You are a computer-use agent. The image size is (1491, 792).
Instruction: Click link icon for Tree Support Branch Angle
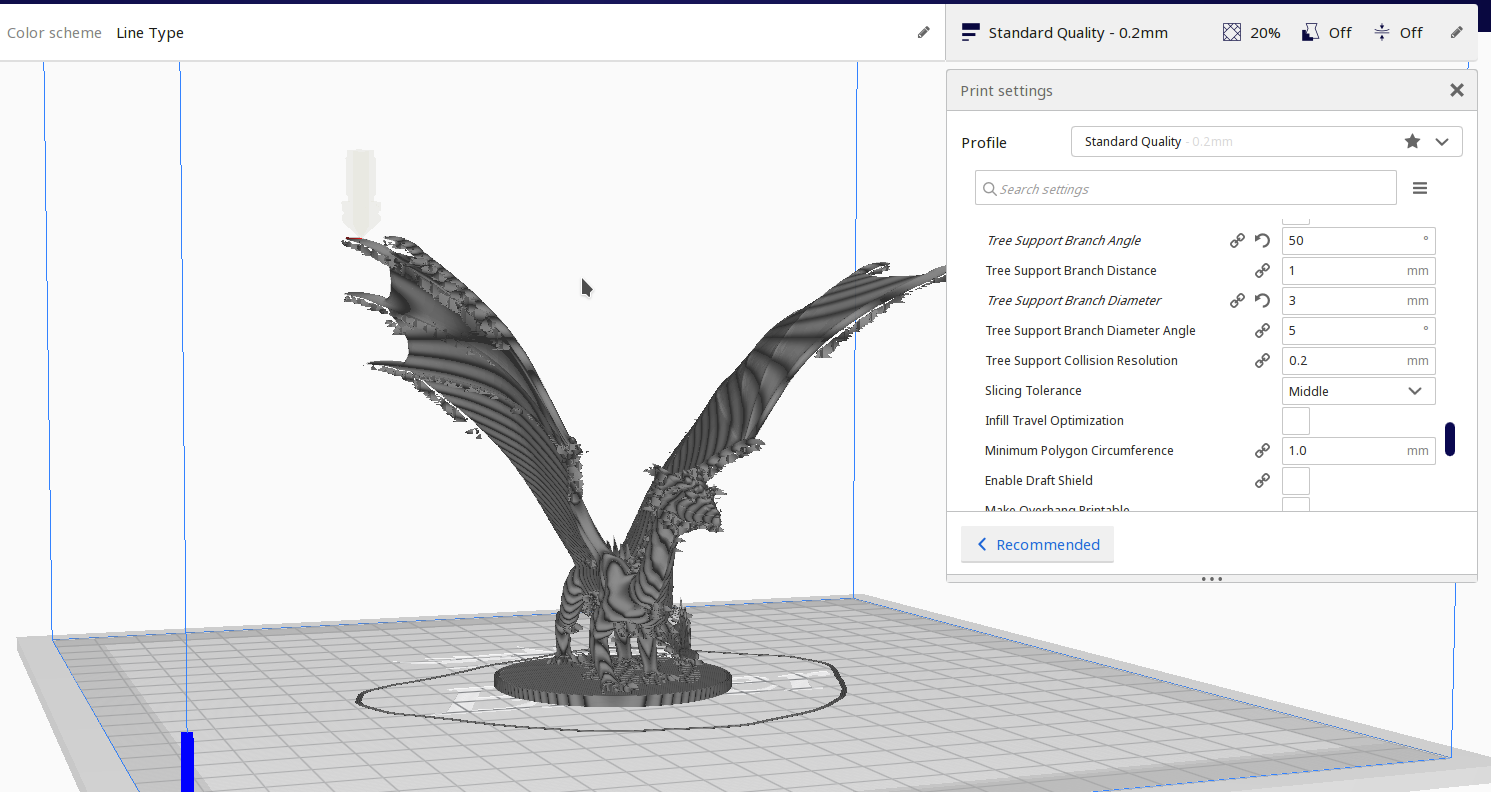click(x=1238, y=241)
